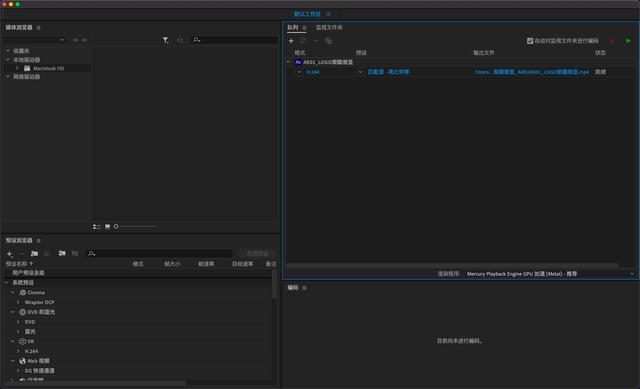Click the 应用预设 (Apply Preset) button
Viewport: 640px width, 389px height.
coord(258,254)
